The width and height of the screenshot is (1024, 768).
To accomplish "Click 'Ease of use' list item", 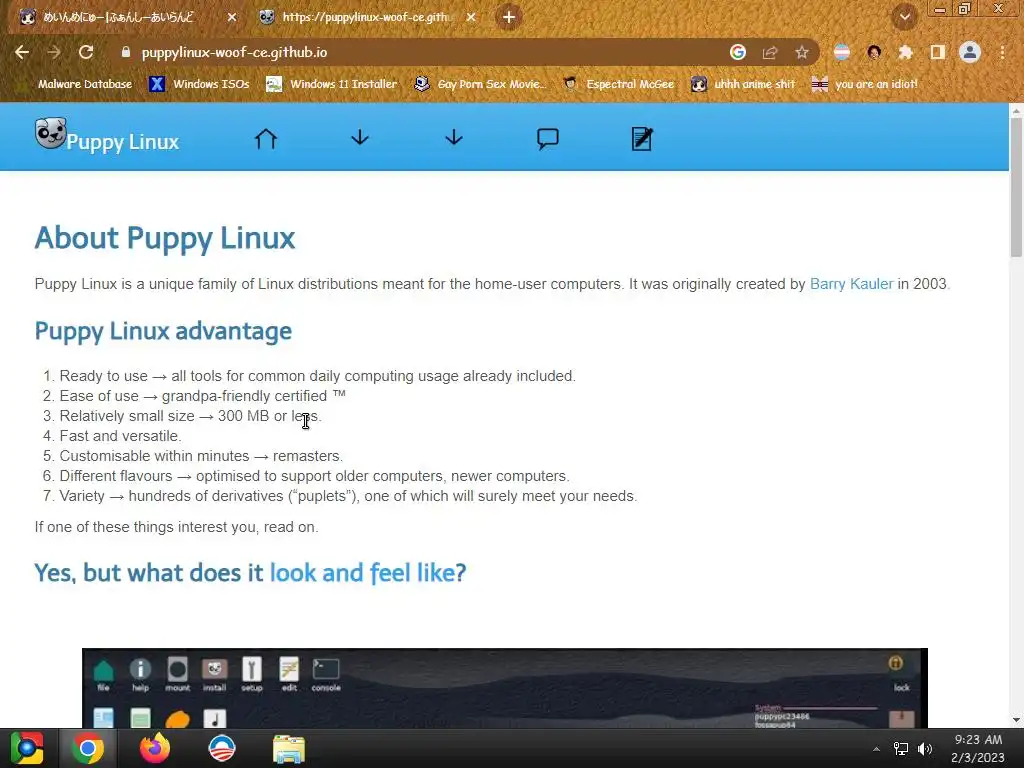I will (202, 396).
